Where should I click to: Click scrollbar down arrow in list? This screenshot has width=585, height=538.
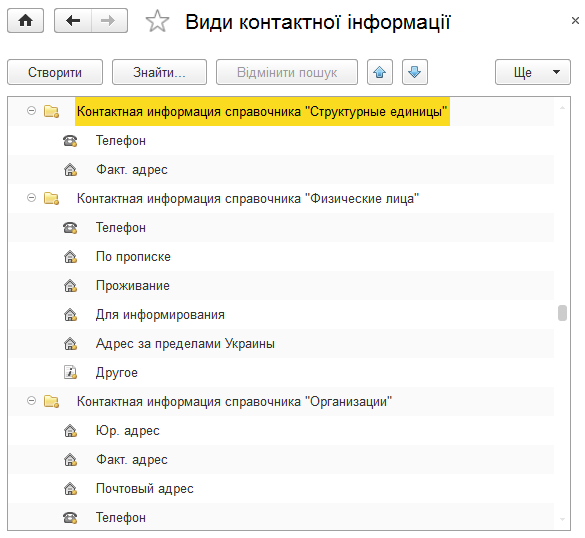pyautogui.click(x=562, y=519)
